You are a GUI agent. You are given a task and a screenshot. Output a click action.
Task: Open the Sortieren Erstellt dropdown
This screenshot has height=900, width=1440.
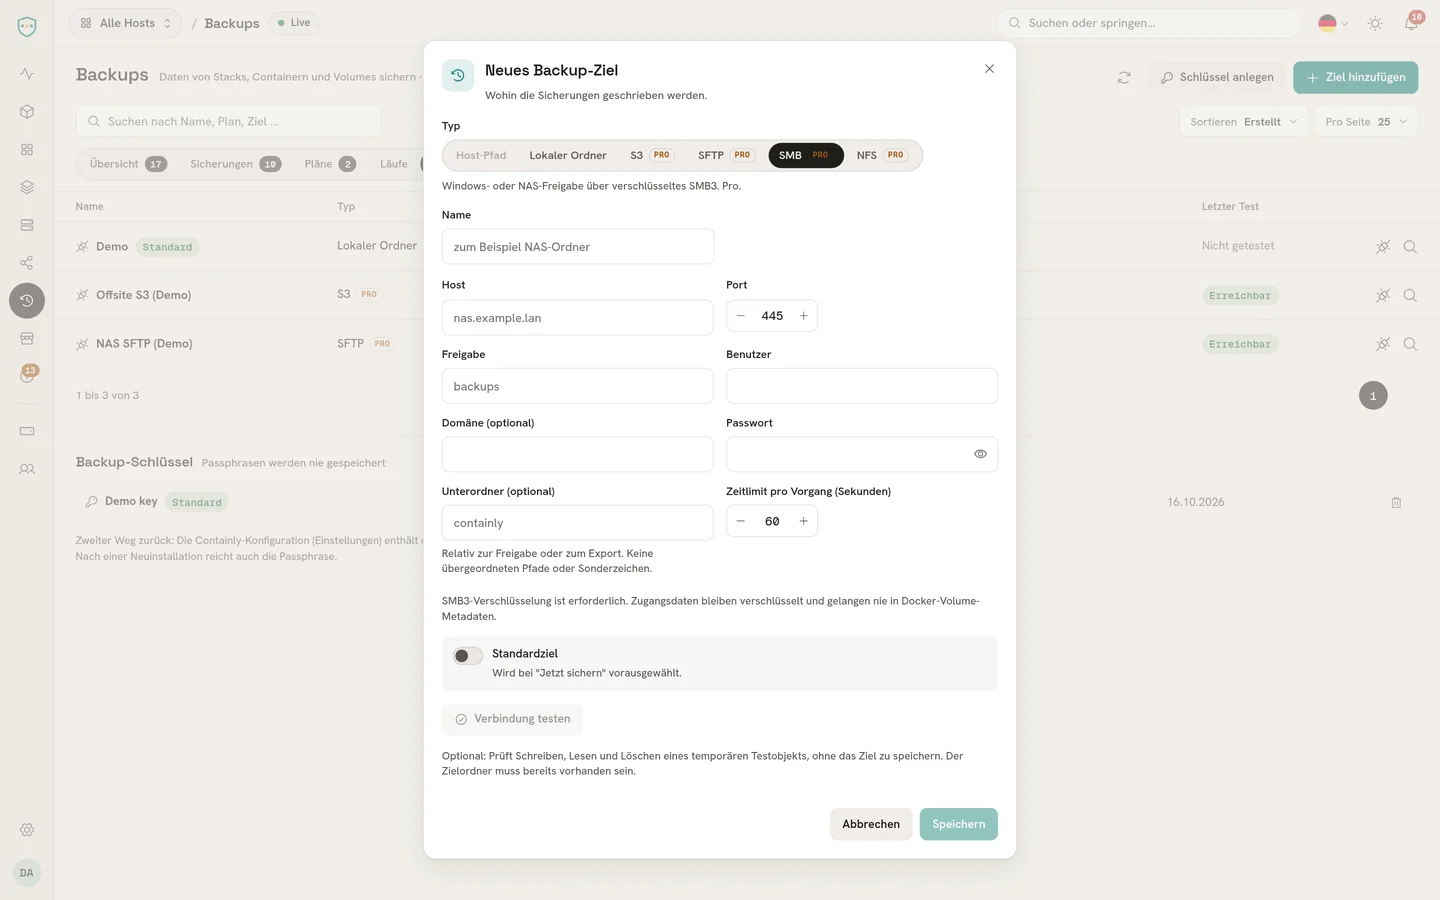point(1243,122)
